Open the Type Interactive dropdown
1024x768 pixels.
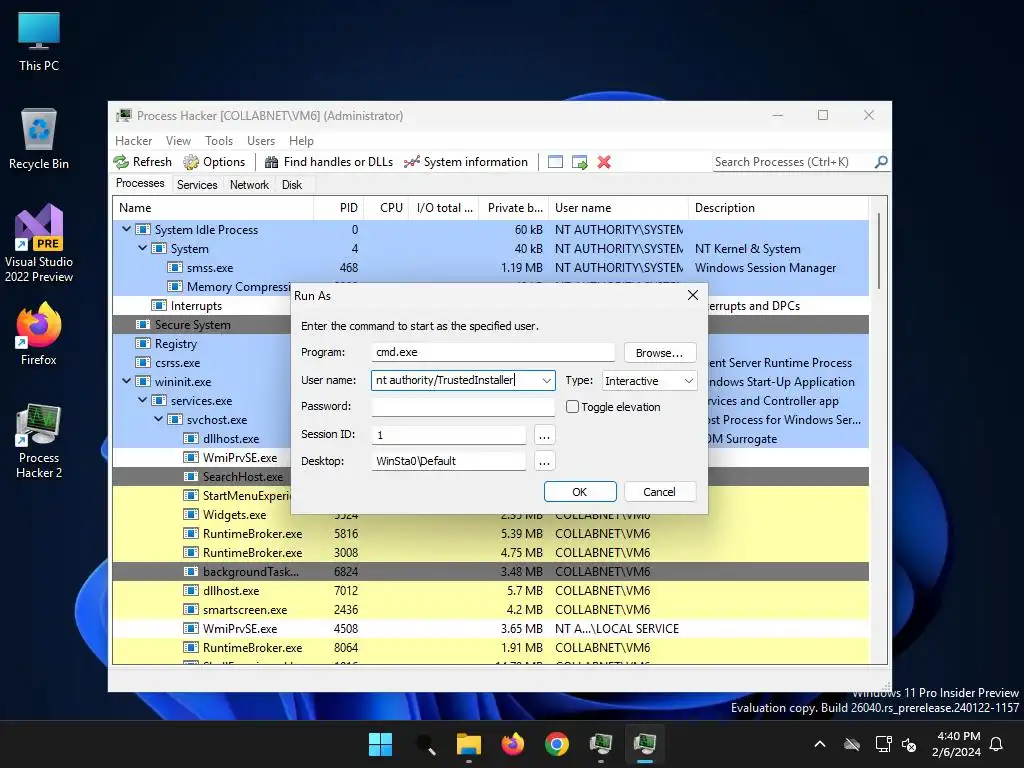(648, 381)
